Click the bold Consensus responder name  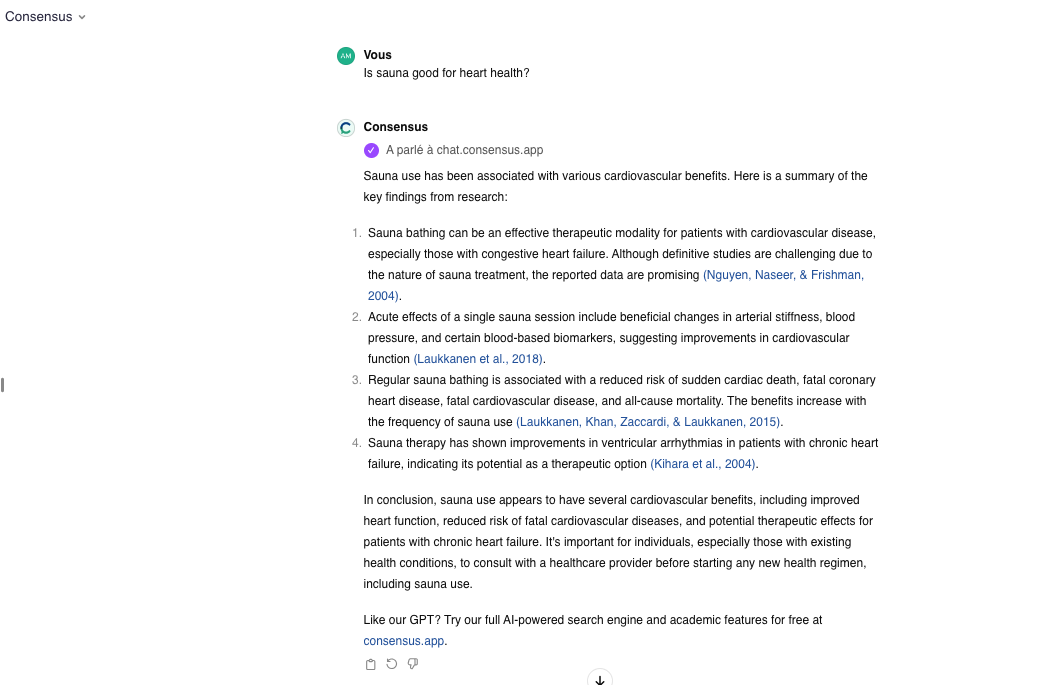click(396, 127)
